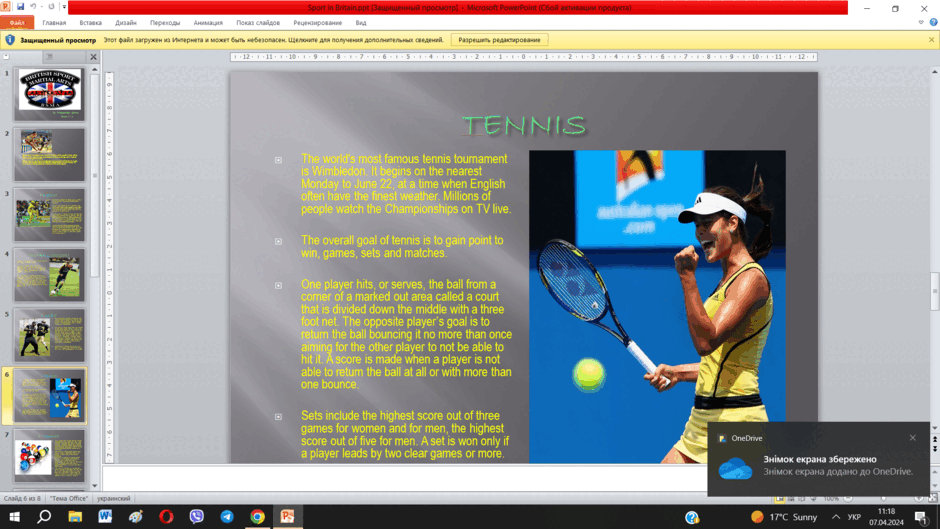Click thumbnail pane scroll up arrow

click(x=94, y=70)
